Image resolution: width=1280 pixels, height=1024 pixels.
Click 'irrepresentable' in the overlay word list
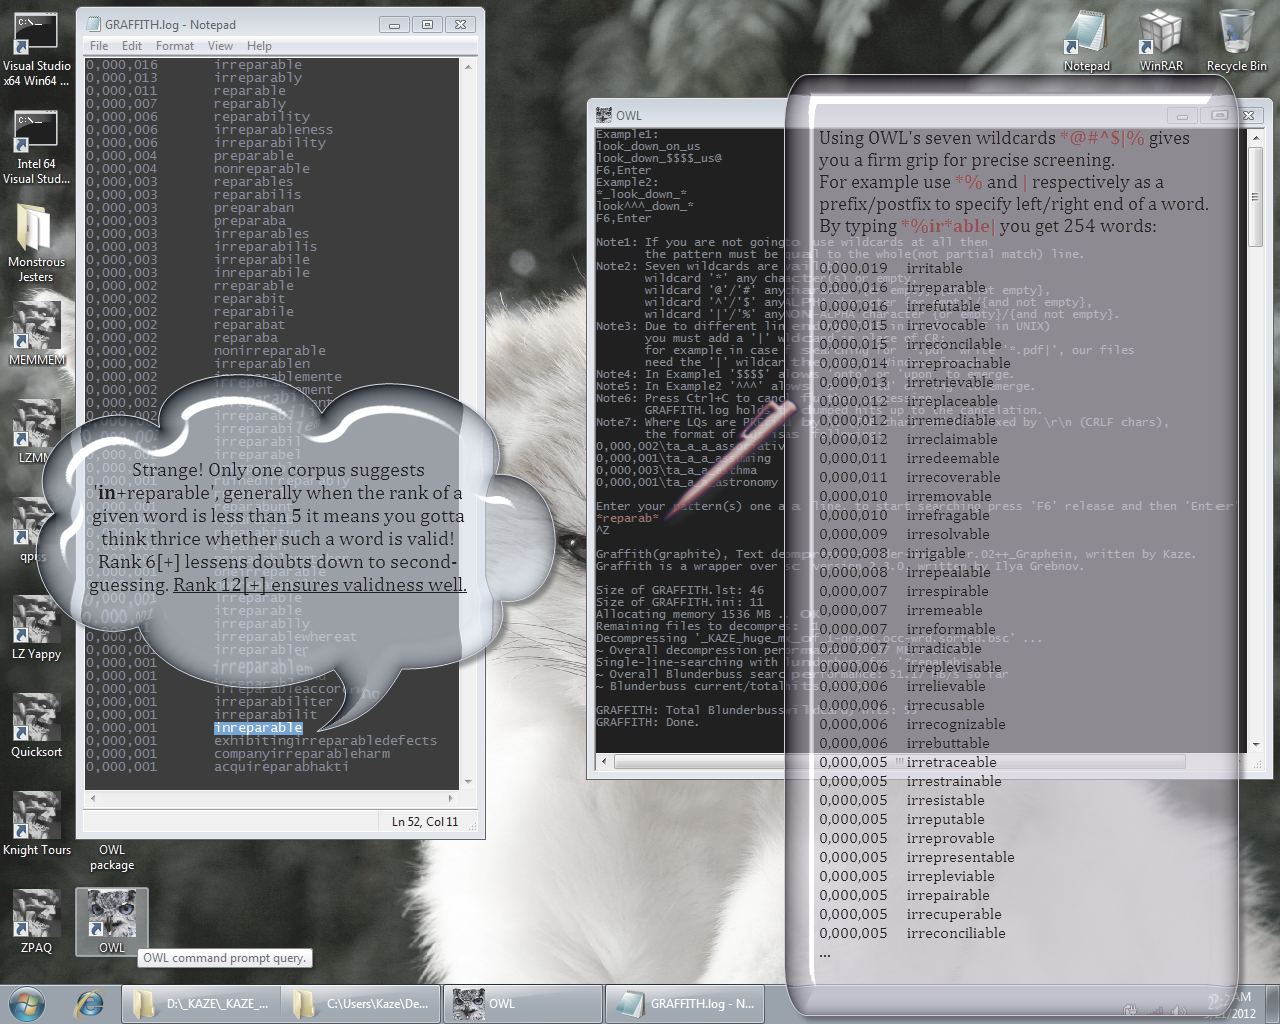pyautogui.click(x=960, y=857)
